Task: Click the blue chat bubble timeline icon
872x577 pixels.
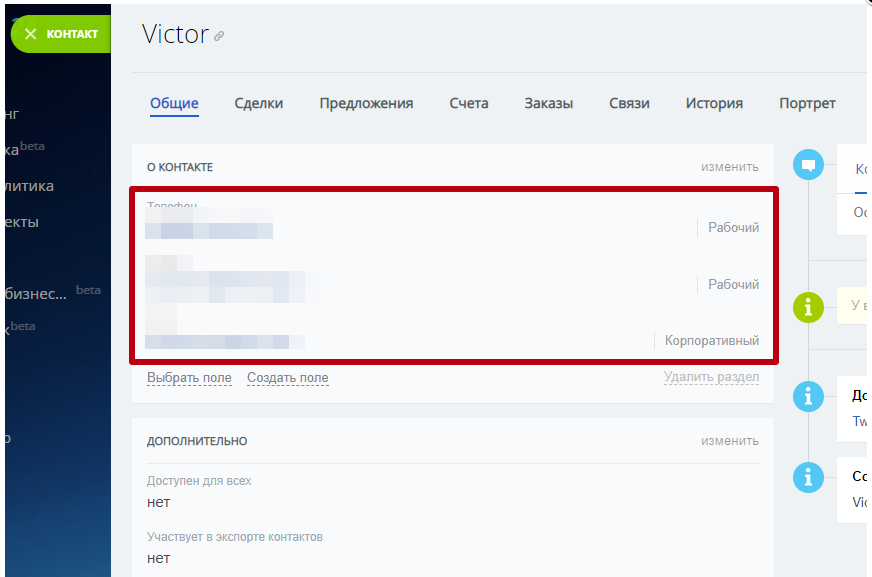Action: pyautogui.click(x=808, y=165)
